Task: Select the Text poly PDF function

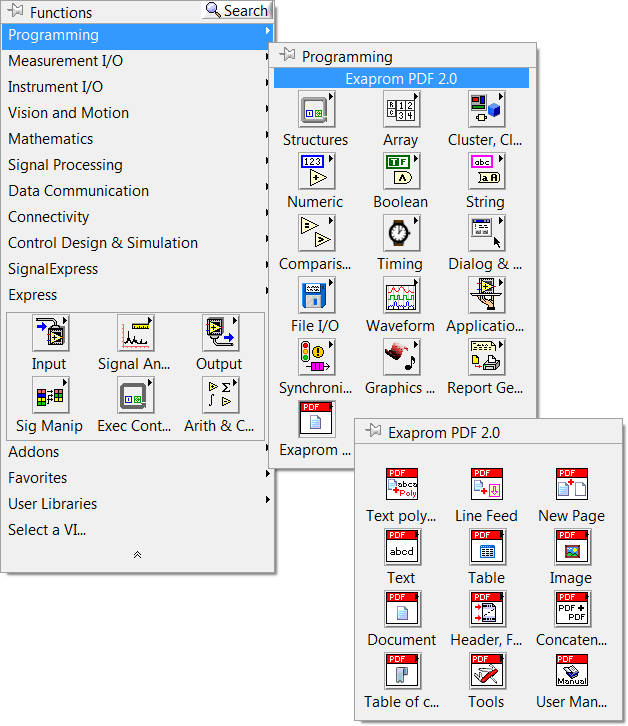Action: click(402, 484)
